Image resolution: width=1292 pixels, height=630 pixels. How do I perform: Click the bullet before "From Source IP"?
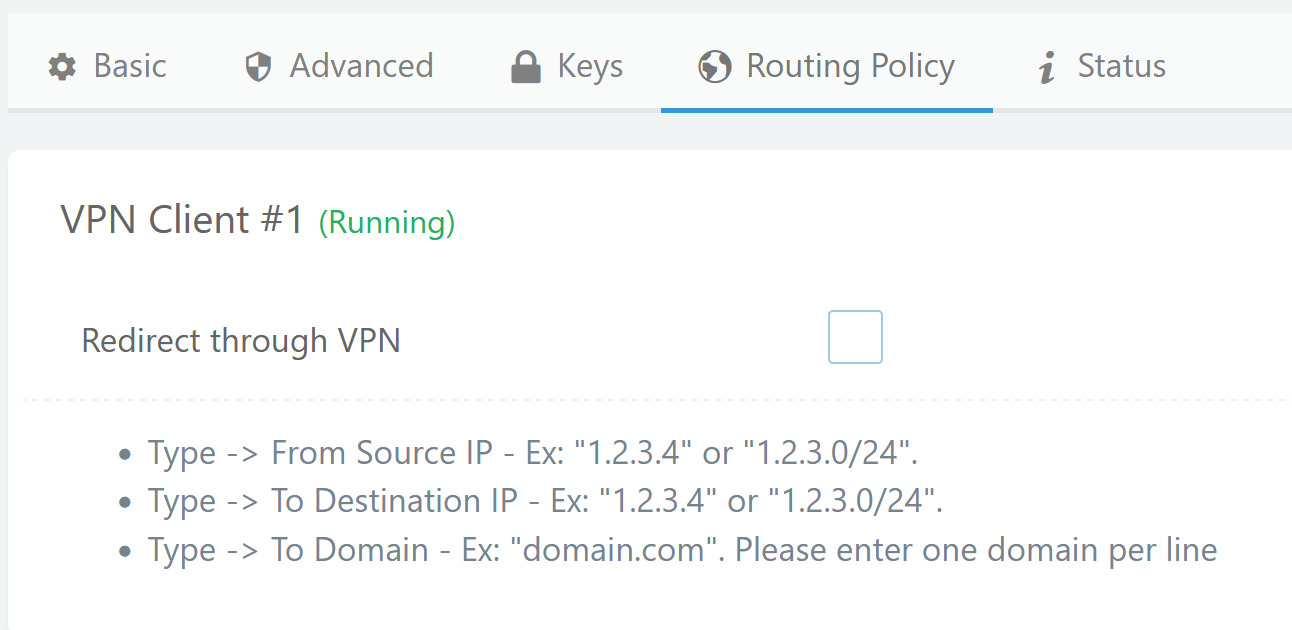click(125, 455)
